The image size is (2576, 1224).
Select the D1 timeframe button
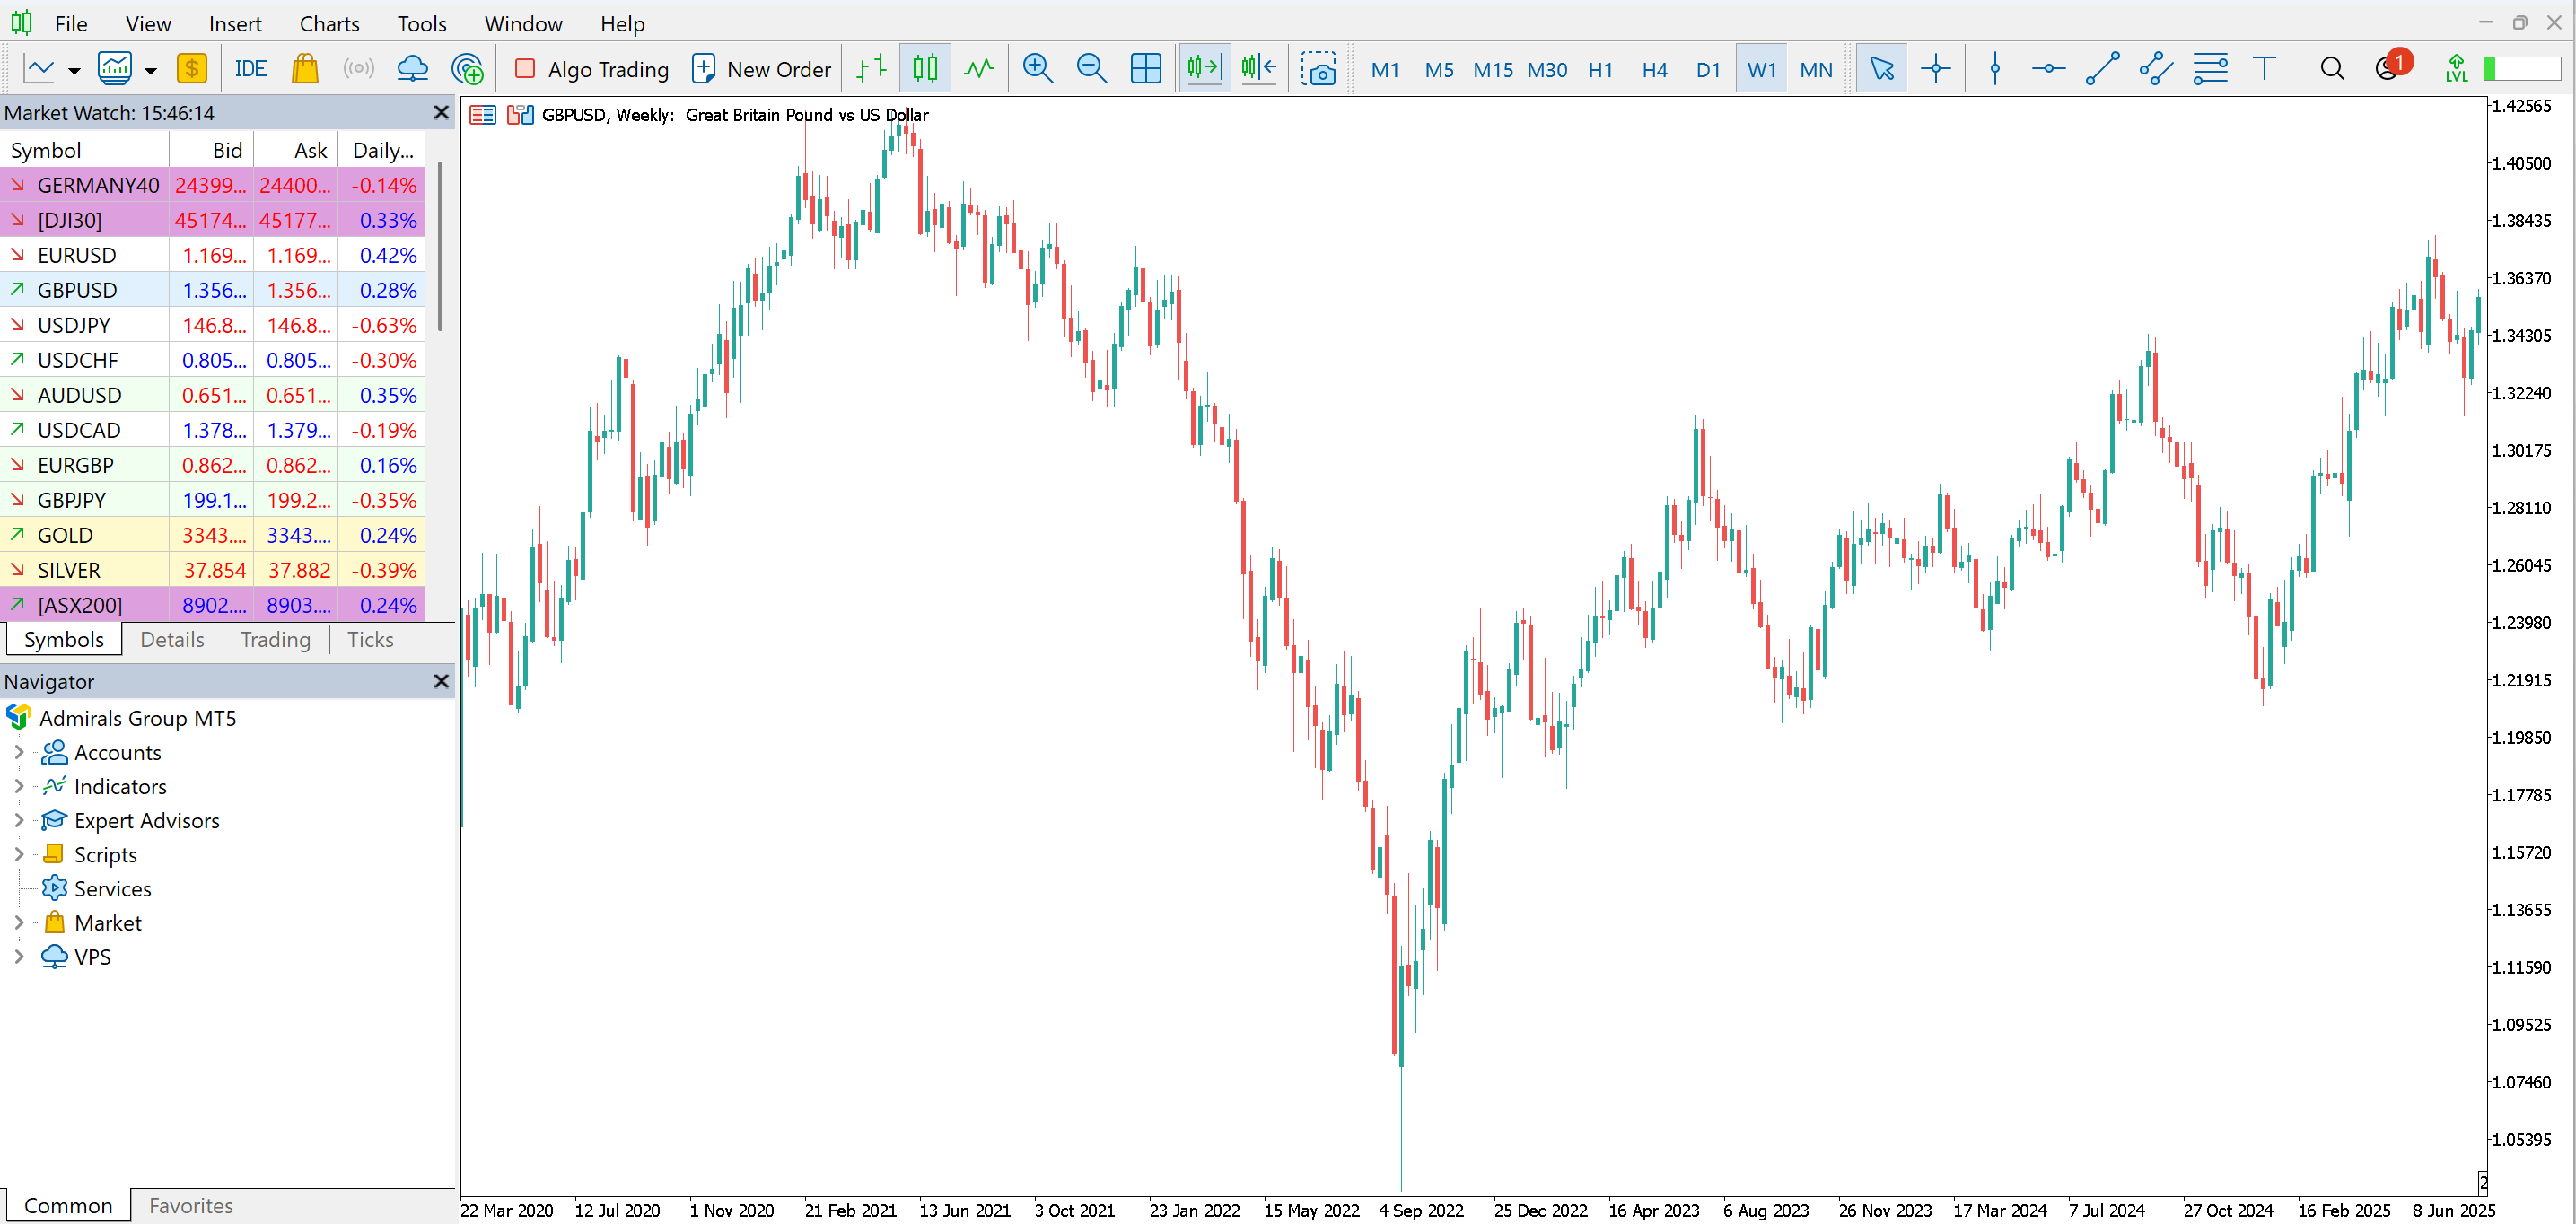[1708, 69]
